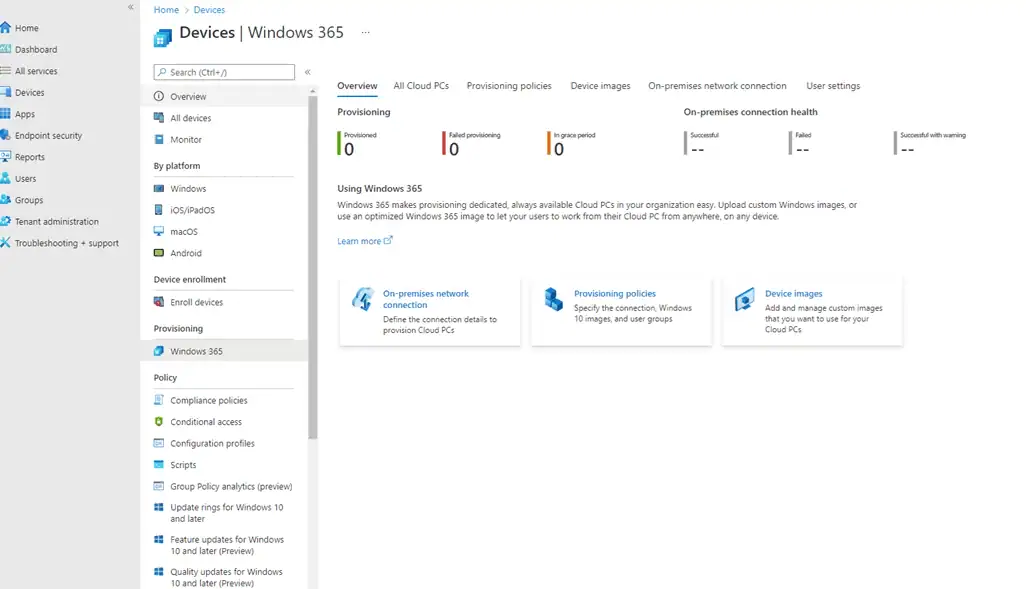Open the User settings tab
Viewport: 1026px width, 589px height.
coord(833,86)
